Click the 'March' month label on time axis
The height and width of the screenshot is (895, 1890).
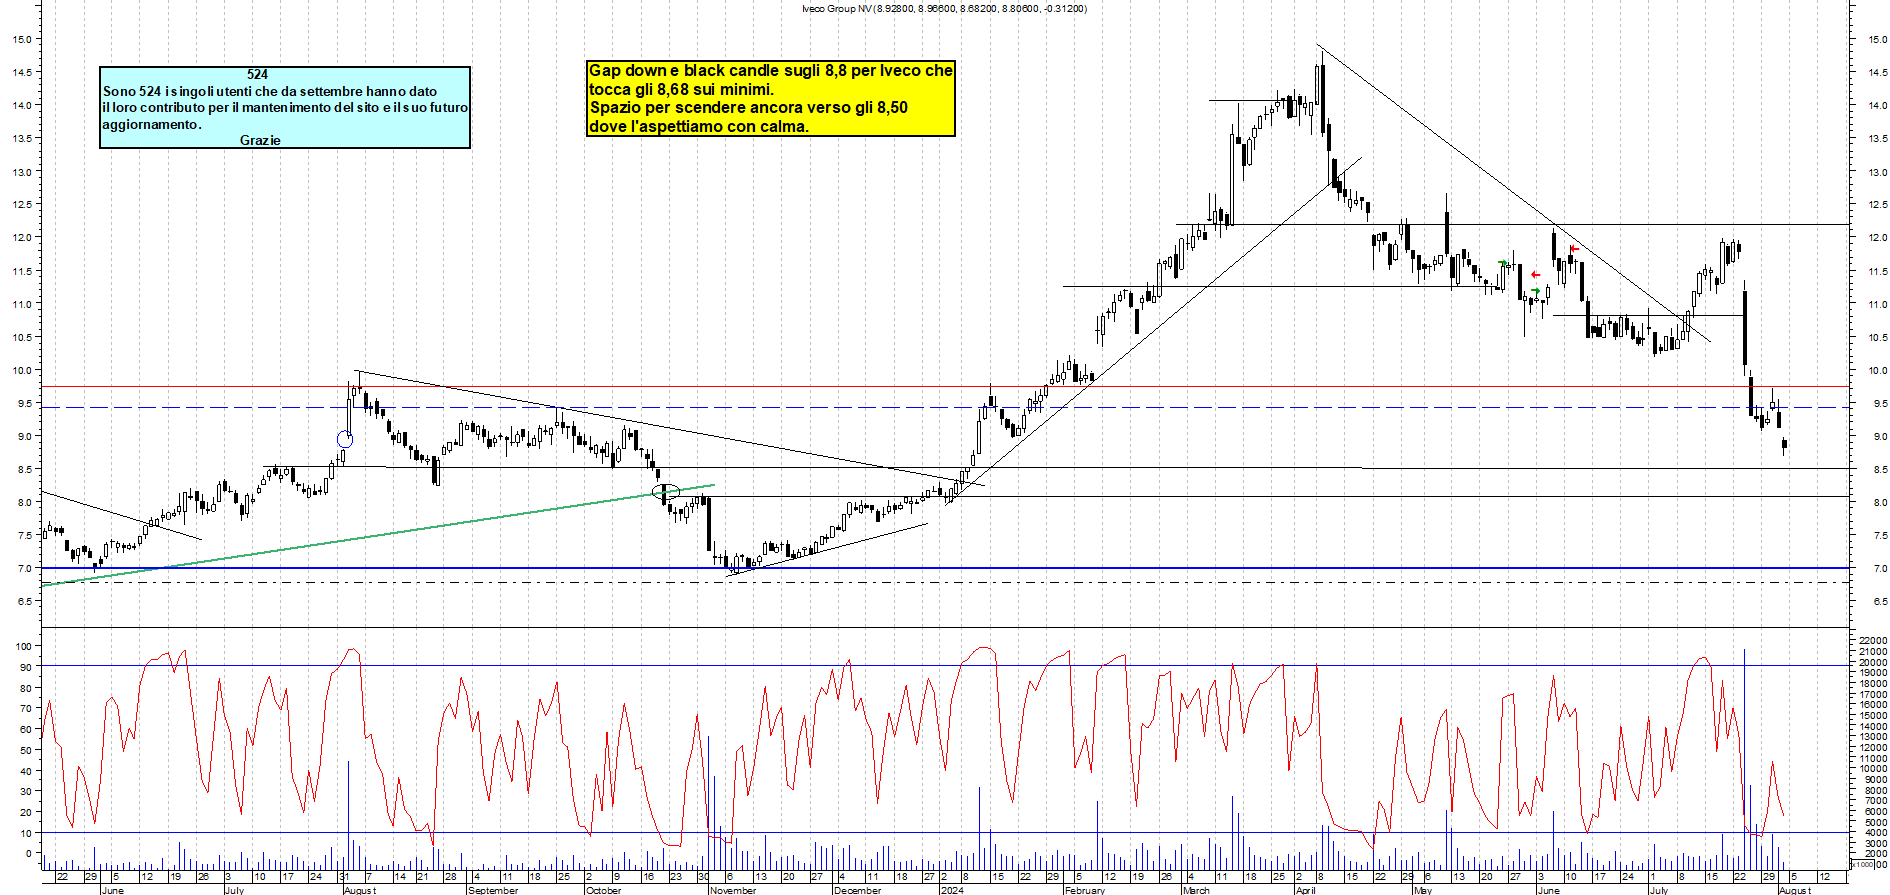(1196, 890)
